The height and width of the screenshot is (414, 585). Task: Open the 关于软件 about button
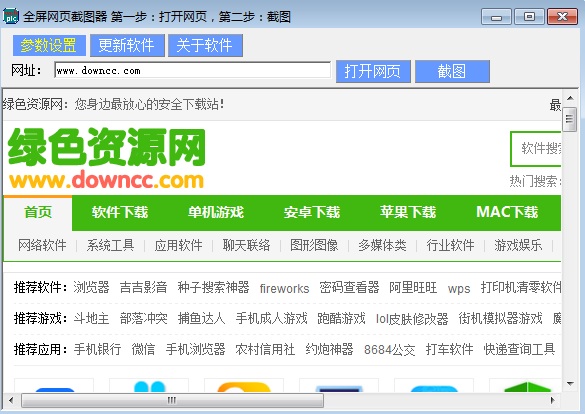205,46
